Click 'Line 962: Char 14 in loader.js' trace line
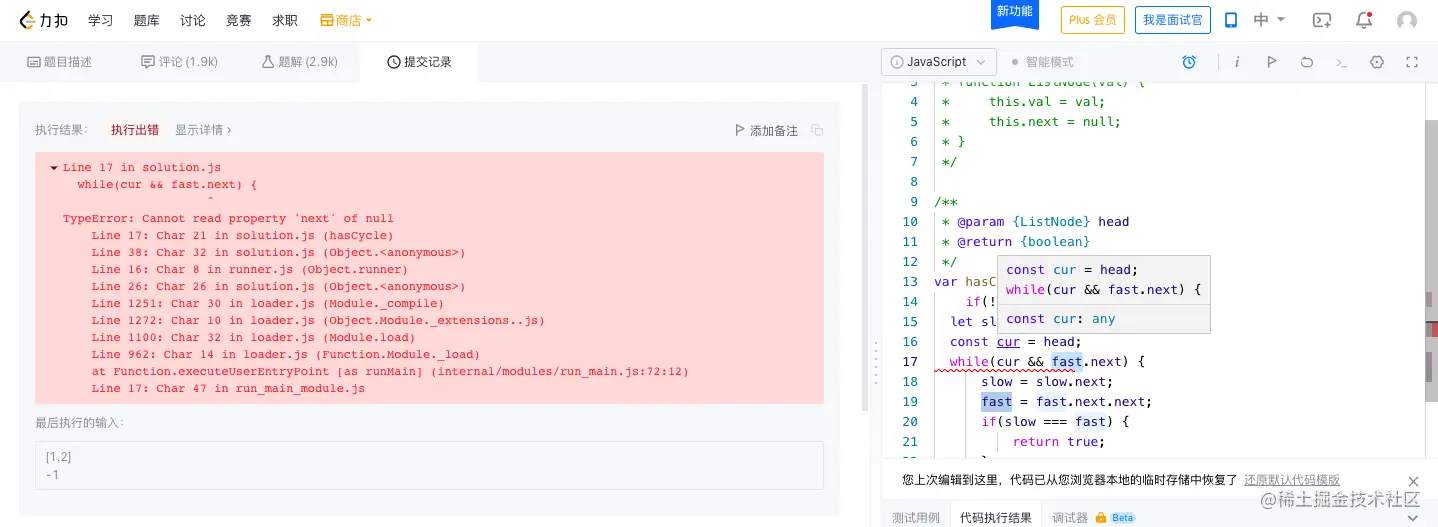 [x=285, y=354]
